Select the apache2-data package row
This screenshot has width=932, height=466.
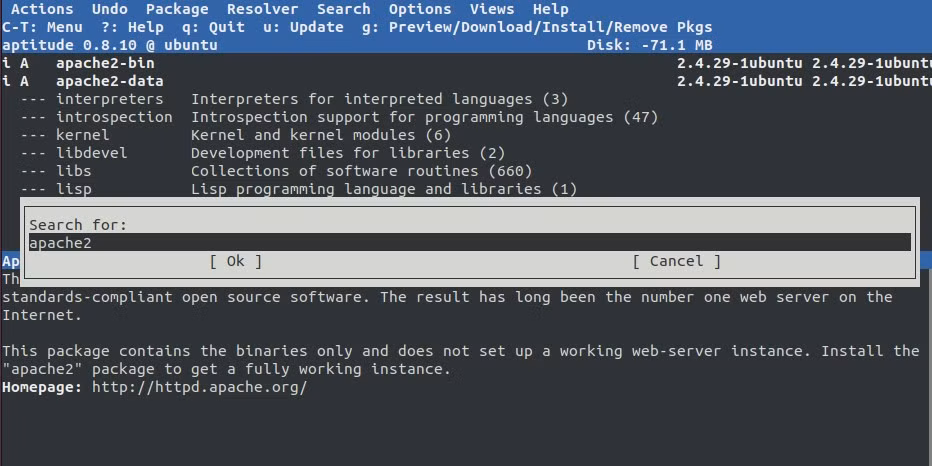coord(466,81)
